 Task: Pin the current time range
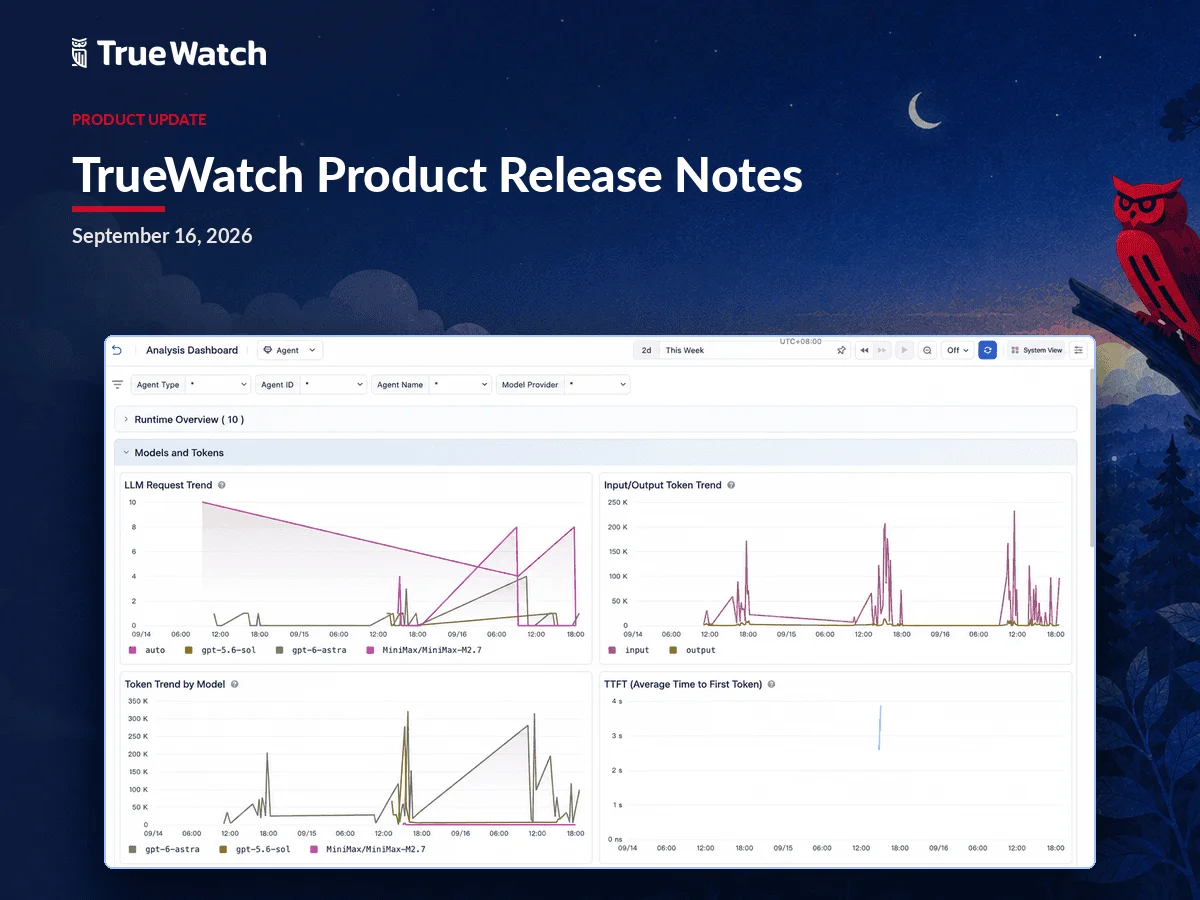[x=841, y=350]
